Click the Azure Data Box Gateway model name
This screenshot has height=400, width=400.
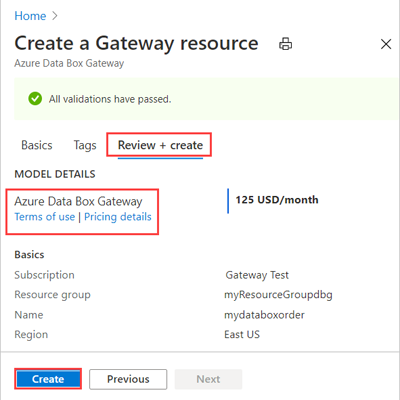click(78, 201)
